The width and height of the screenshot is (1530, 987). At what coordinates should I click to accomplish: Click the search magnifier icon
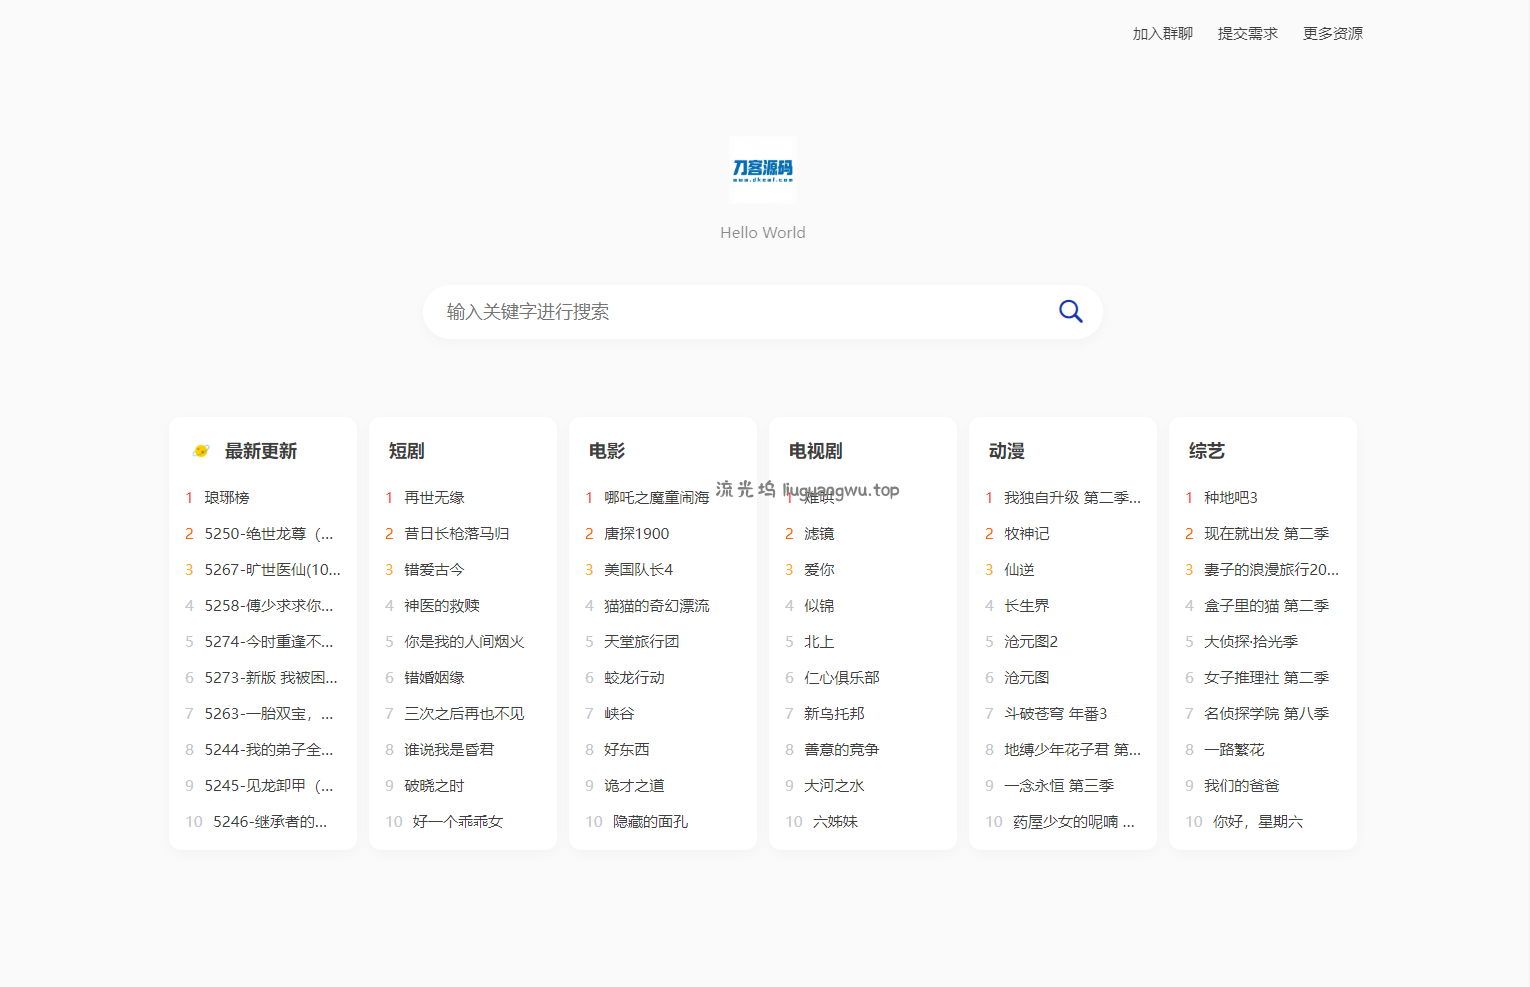(1070, 311)
